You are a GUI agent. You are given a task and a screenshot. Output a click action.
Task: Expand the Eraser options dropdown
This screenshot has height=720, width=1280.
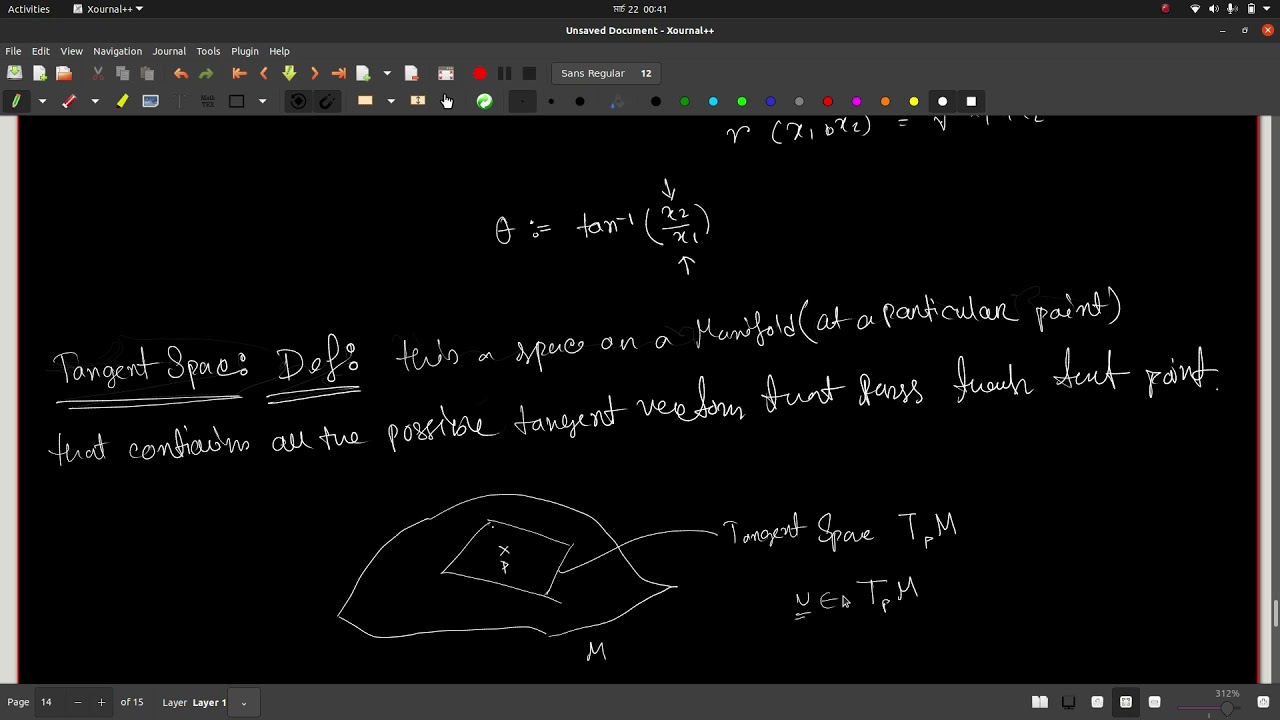point(95,101)
